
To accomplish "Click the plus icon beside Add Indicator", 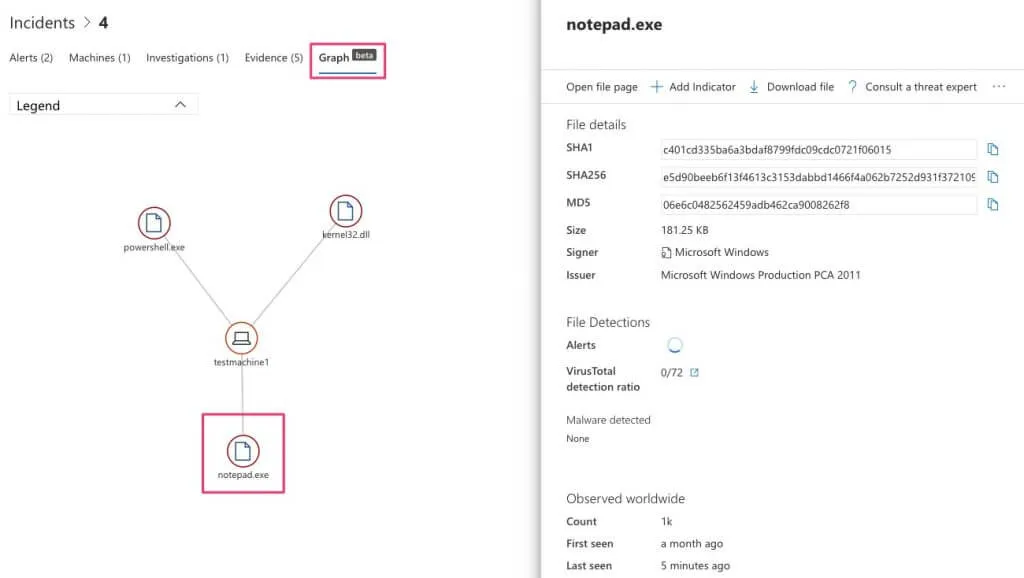I will click(x=656, y=86).
